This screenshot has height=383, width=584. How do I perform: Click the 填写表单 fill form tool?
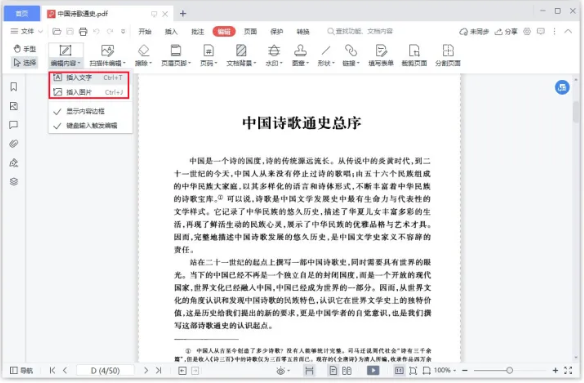click(x=381, y=55)
